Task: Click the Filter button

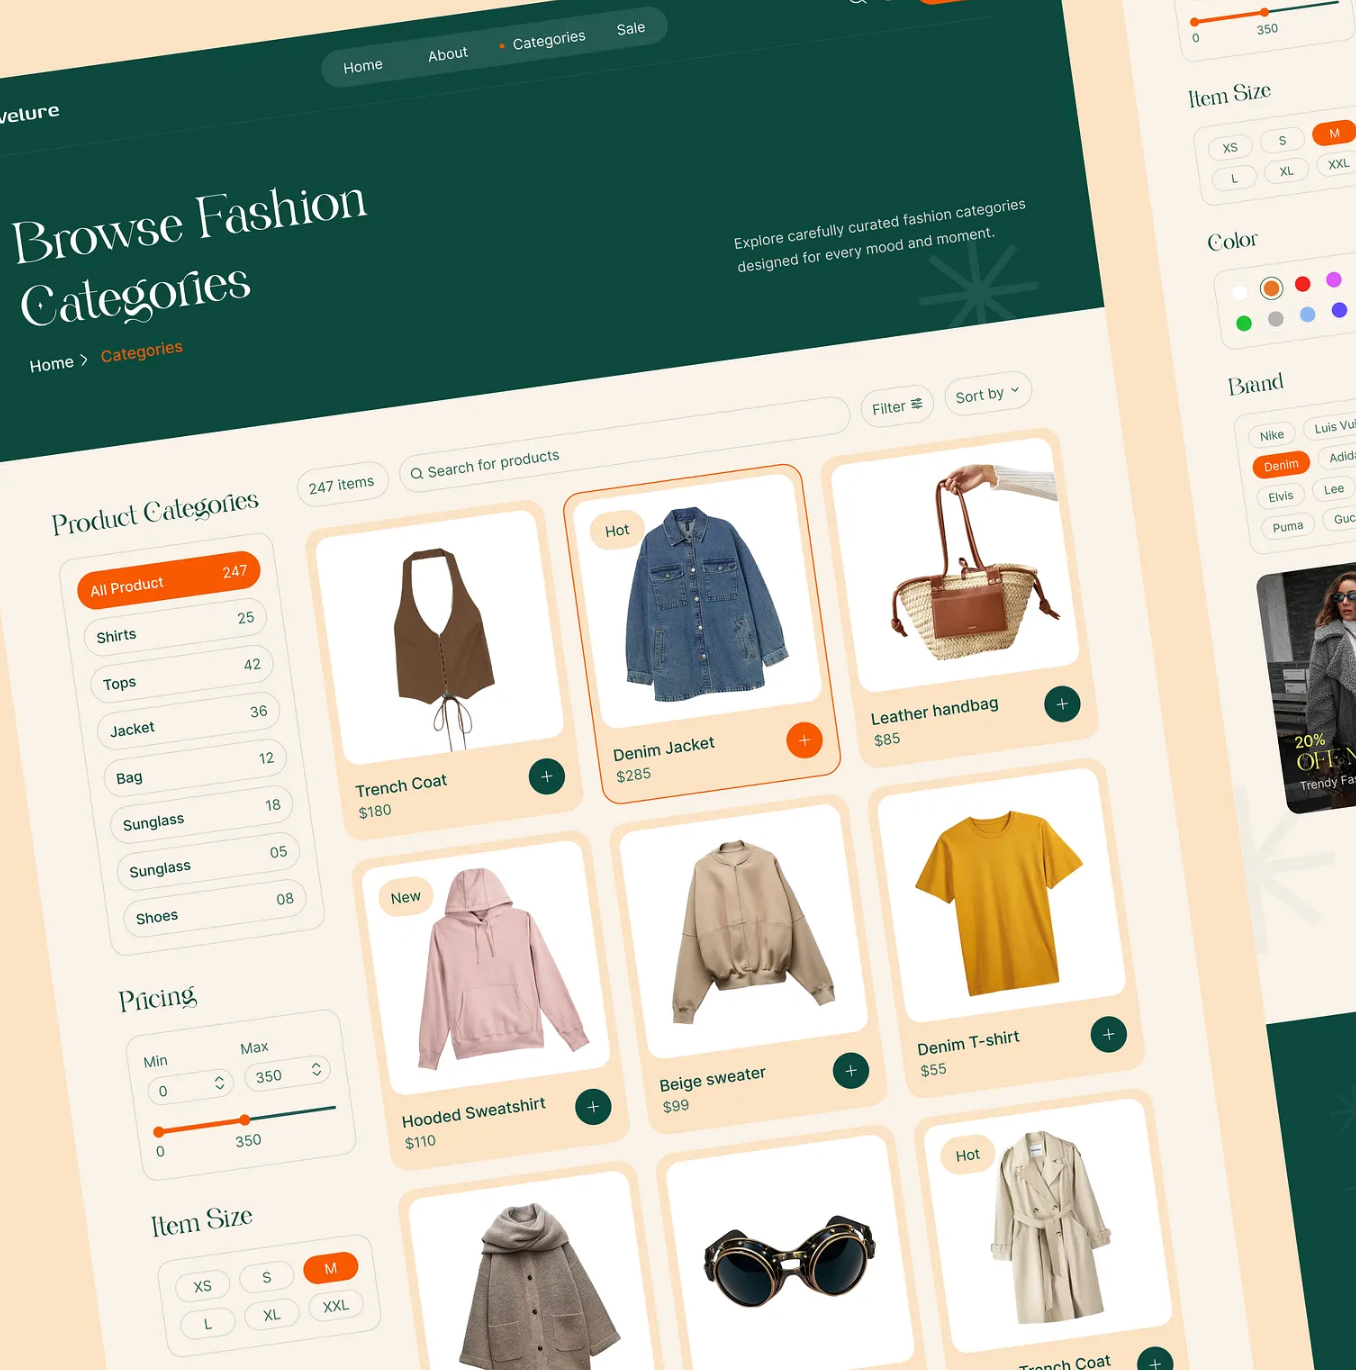Action: 897,407
